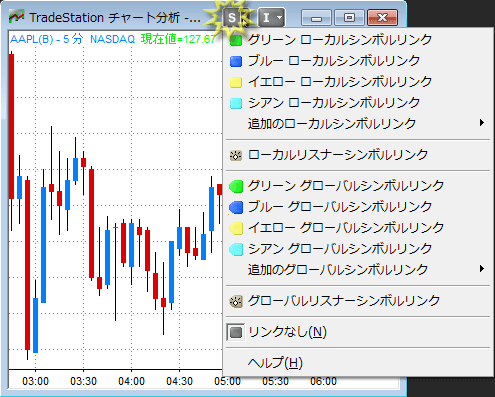Expand arrow beside 追加のグローバルシンボルリンク
The width and height of the screenshot is (495, 397).
(482, 269)
